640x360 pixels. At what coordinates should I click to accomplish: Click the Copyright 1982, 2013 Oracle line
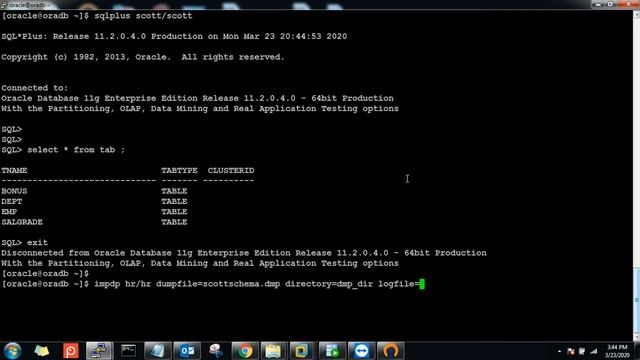143,57
